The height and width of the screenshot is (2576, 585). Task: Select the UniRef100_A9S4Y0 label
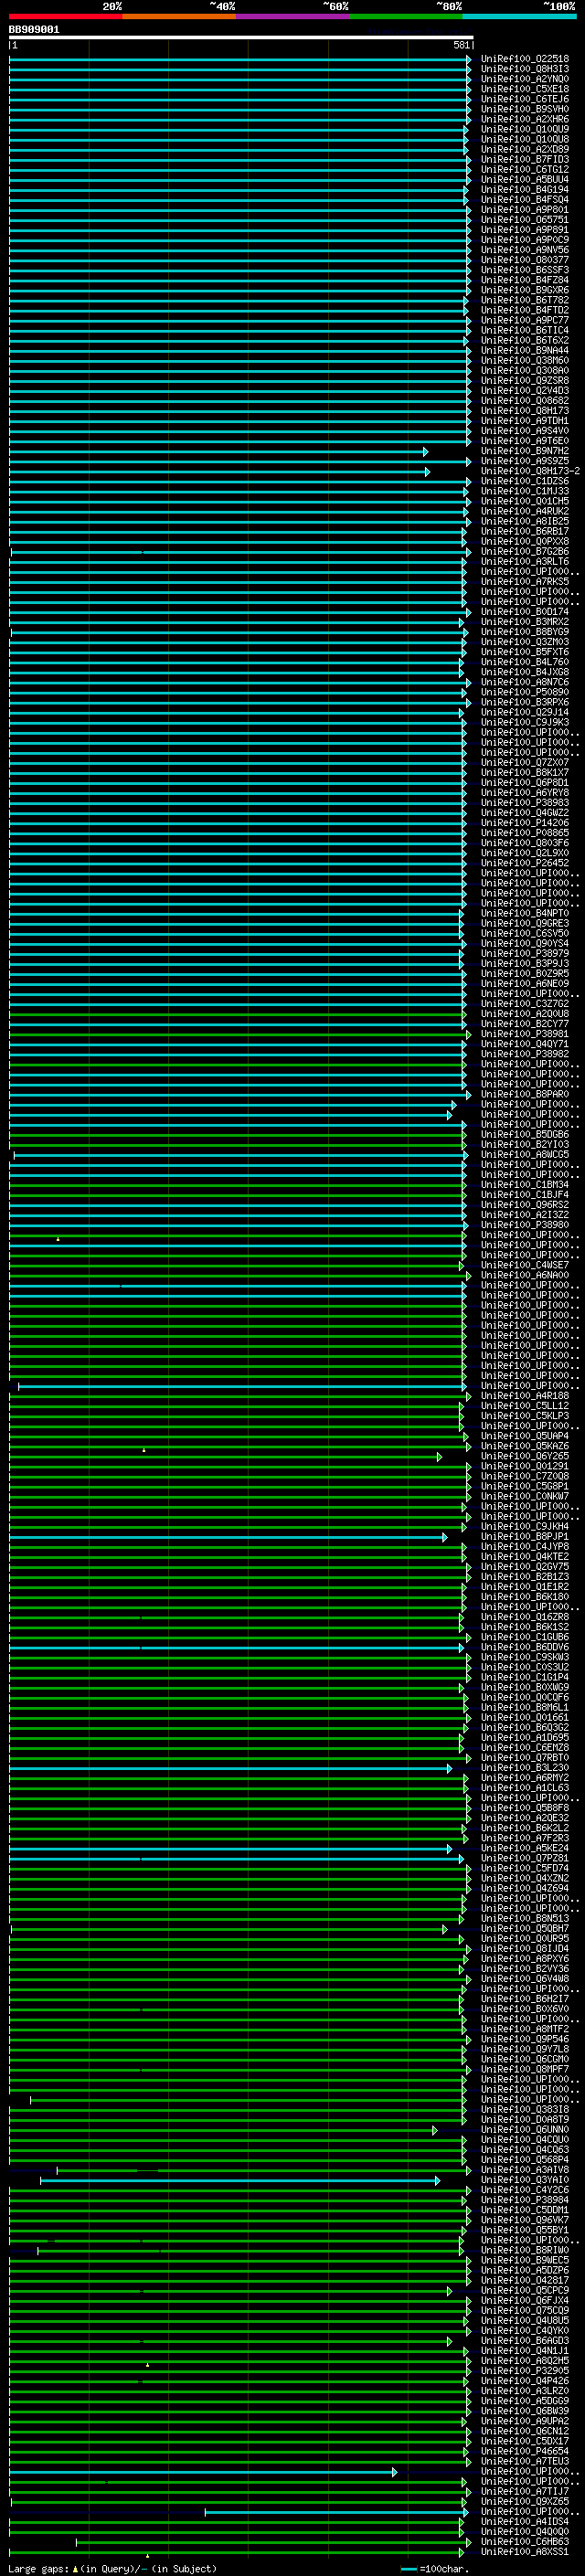click(525, 431)
